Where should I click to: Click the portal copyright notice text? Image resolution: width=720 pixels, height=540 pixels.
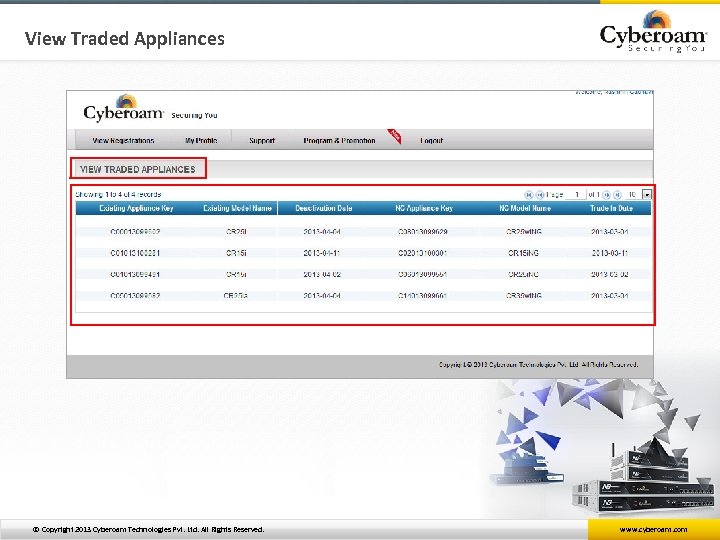(538, 365)
